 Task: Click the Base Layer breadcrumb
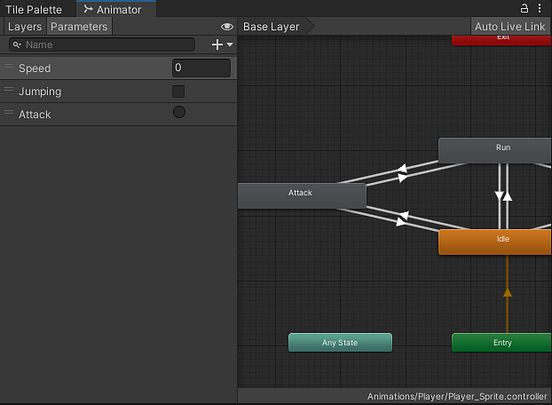271,26
